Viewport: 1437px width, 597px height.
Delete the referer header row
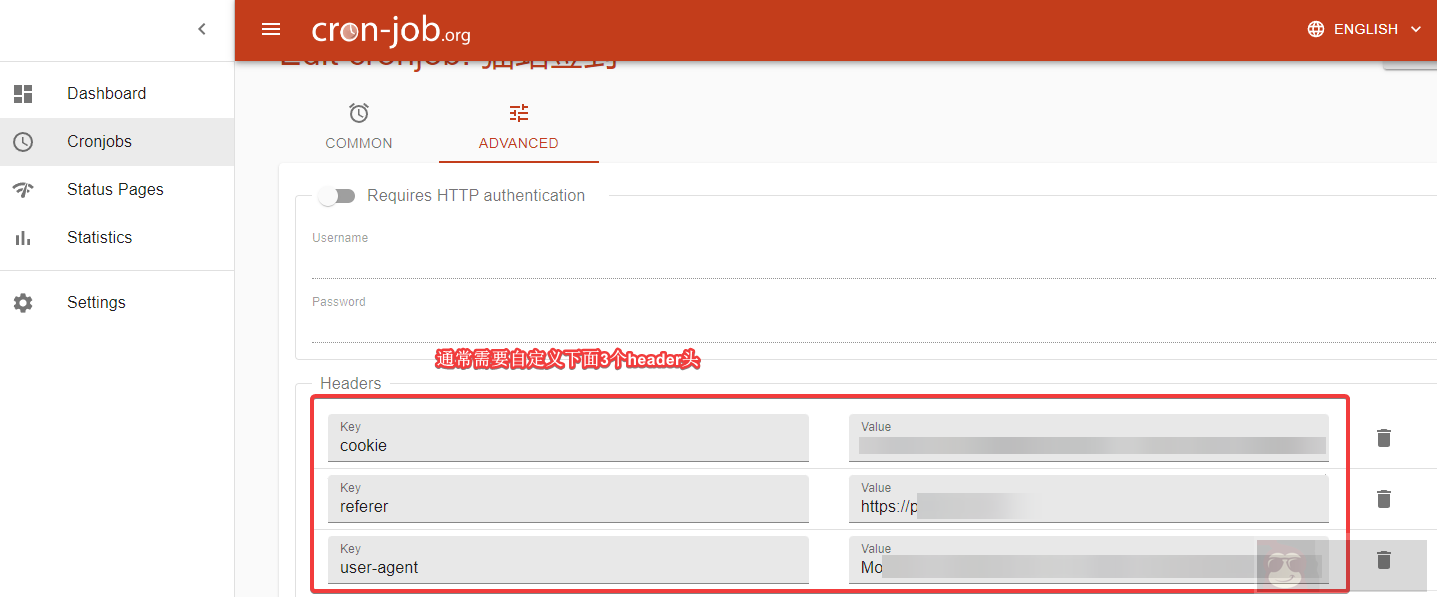click(1383, 499)
